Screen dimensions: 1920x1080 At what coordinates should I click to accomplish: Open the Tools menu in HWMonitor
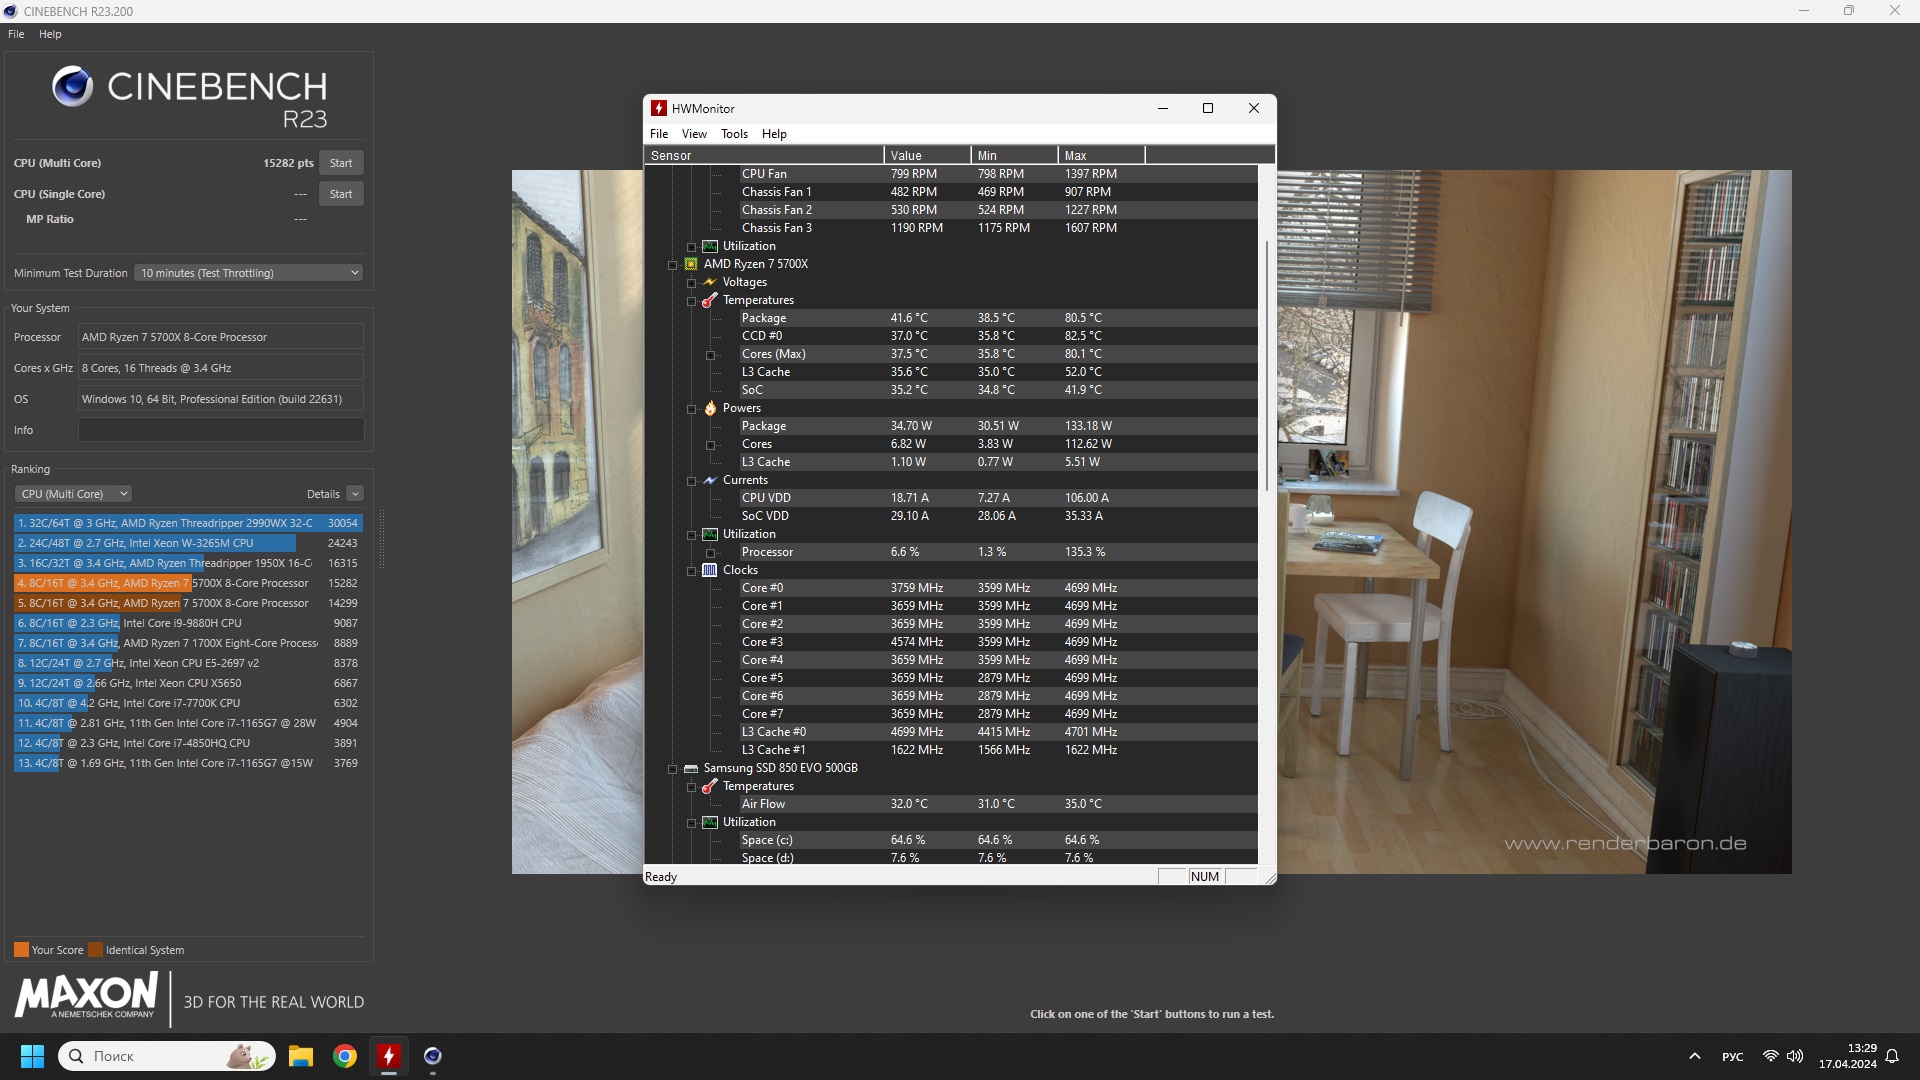tap(734, 134)
